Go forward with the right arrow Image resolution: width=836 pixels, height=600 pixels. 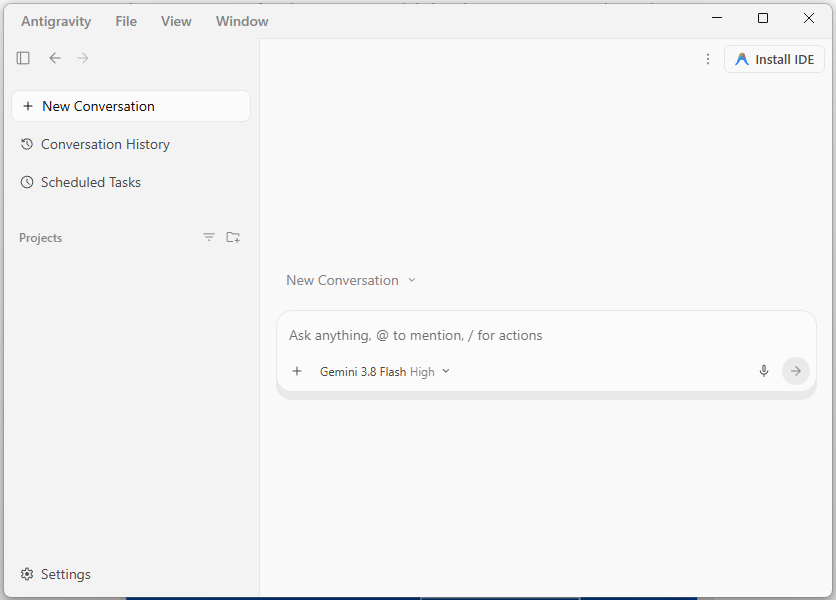pos(83,58)
